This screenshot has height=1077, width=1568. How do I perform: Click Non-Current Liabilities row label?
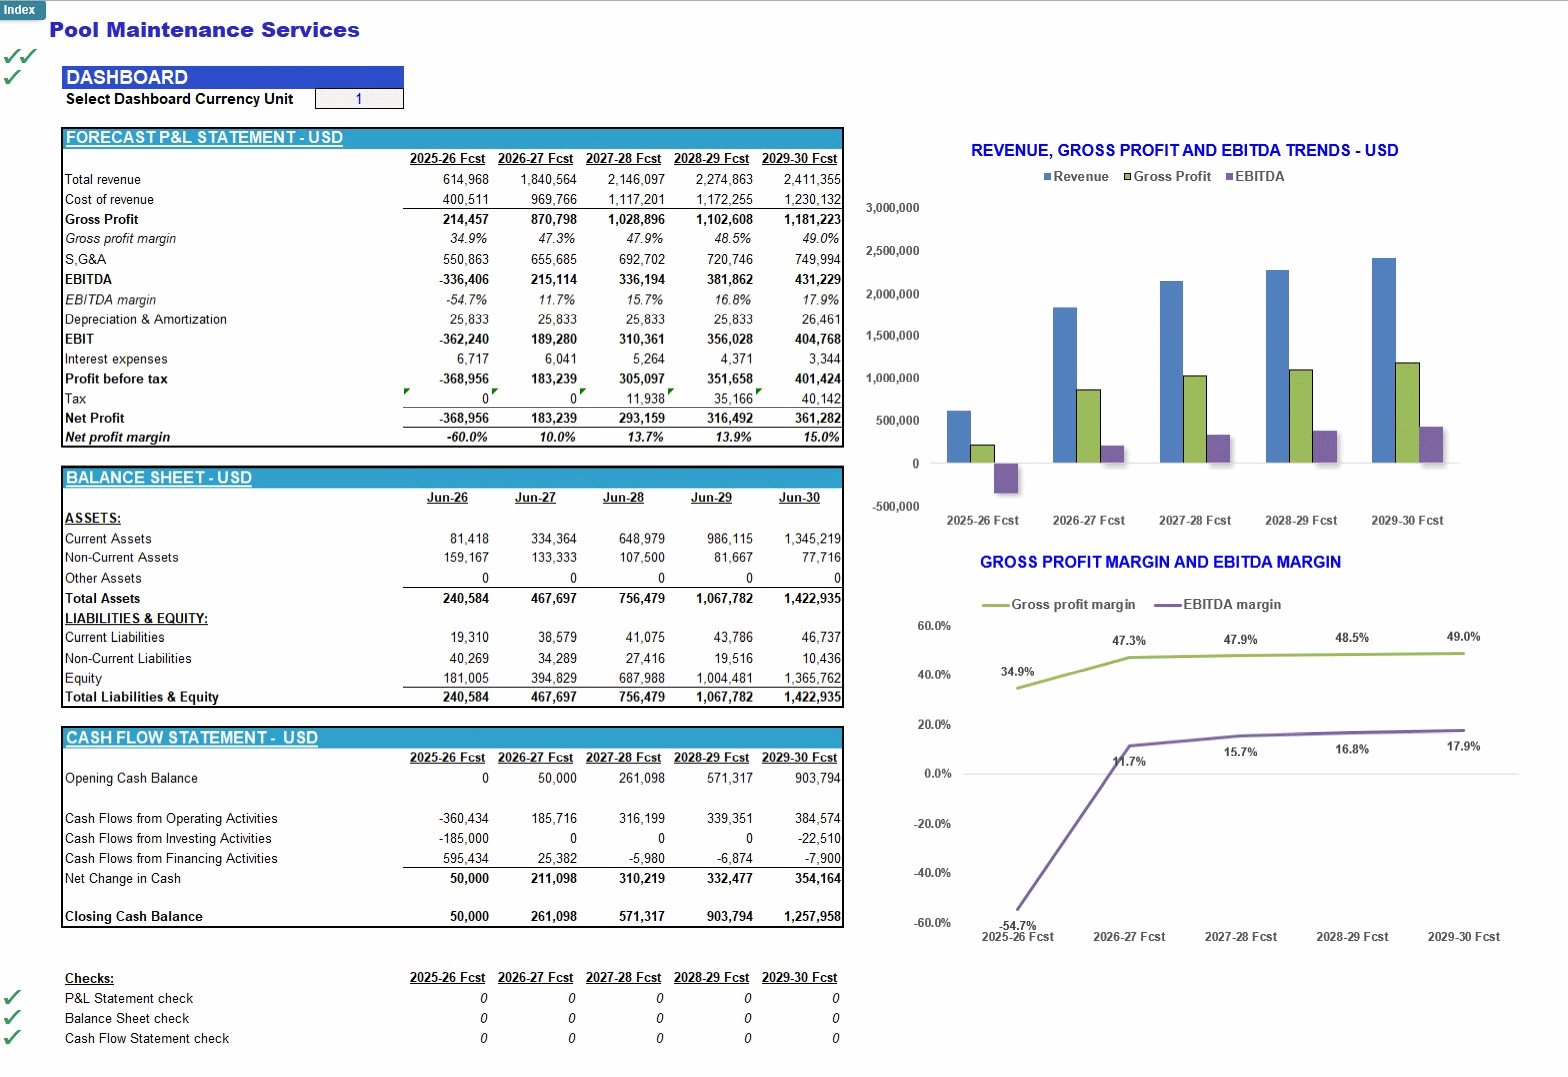(x=128, y=659)
